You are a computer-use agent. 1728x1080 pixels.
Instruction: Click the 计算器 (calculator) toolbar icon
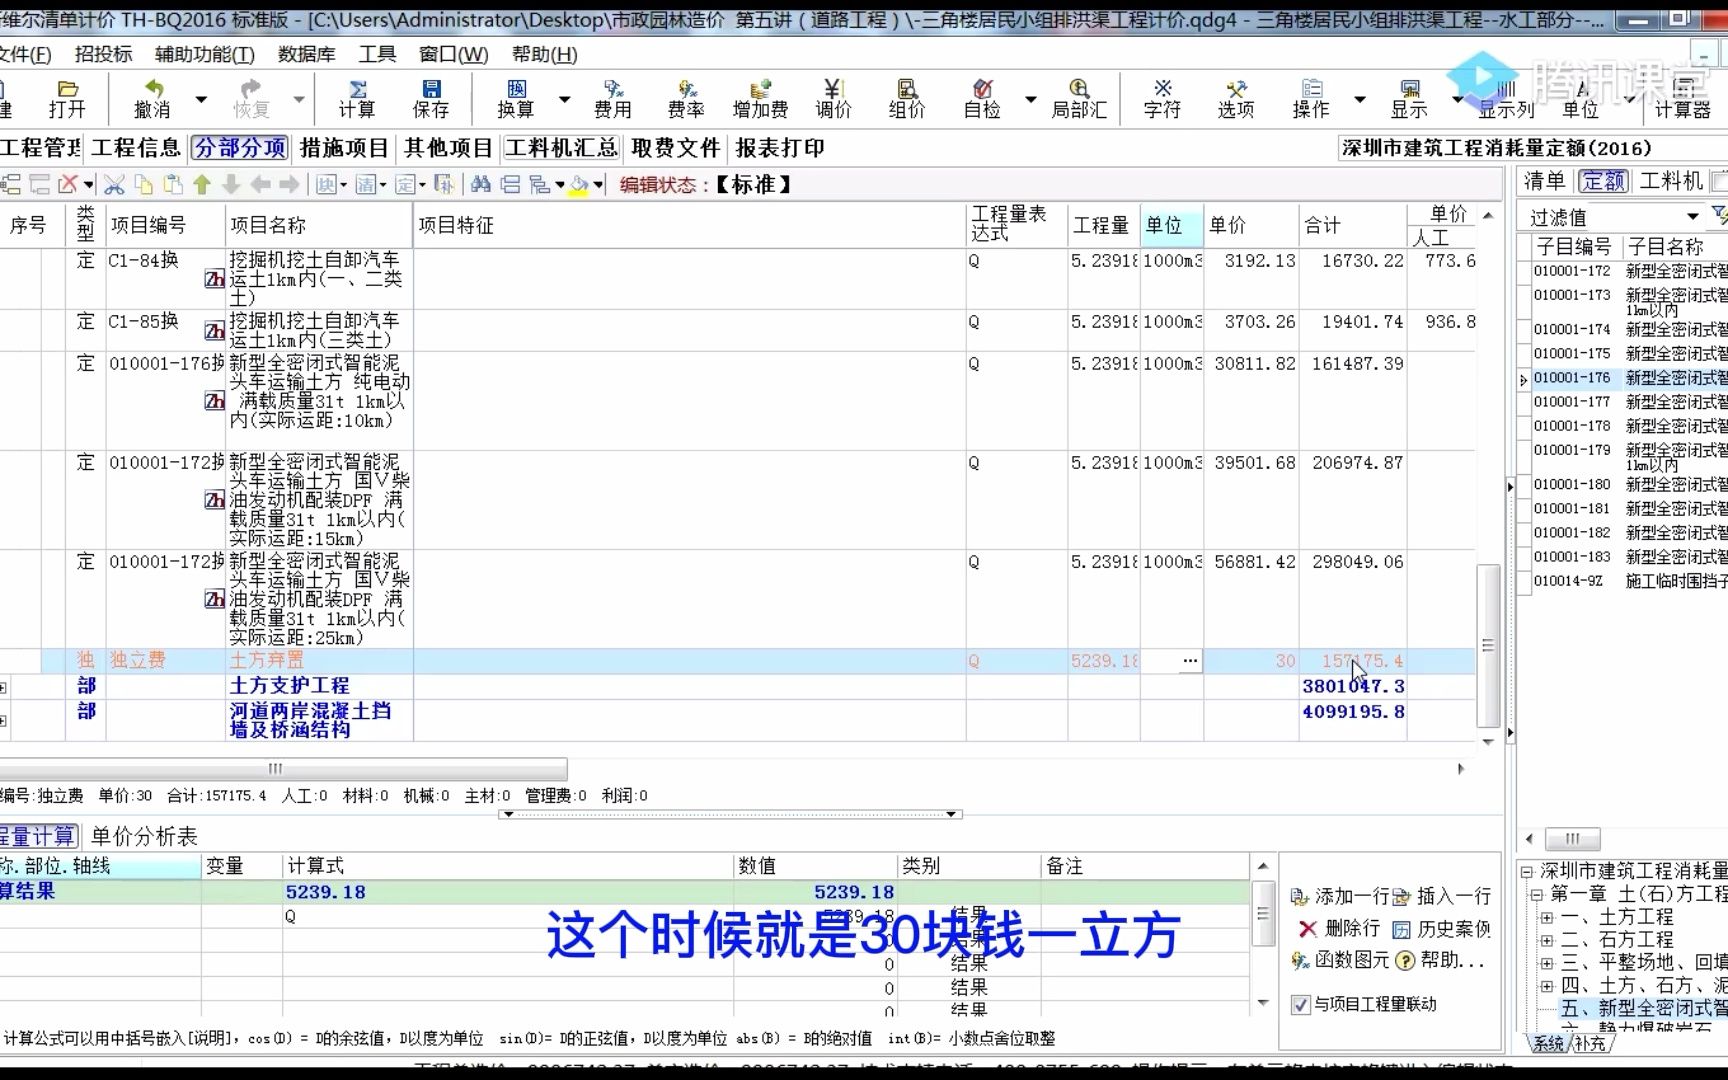pyautogui.click(x=1683, y=99)
